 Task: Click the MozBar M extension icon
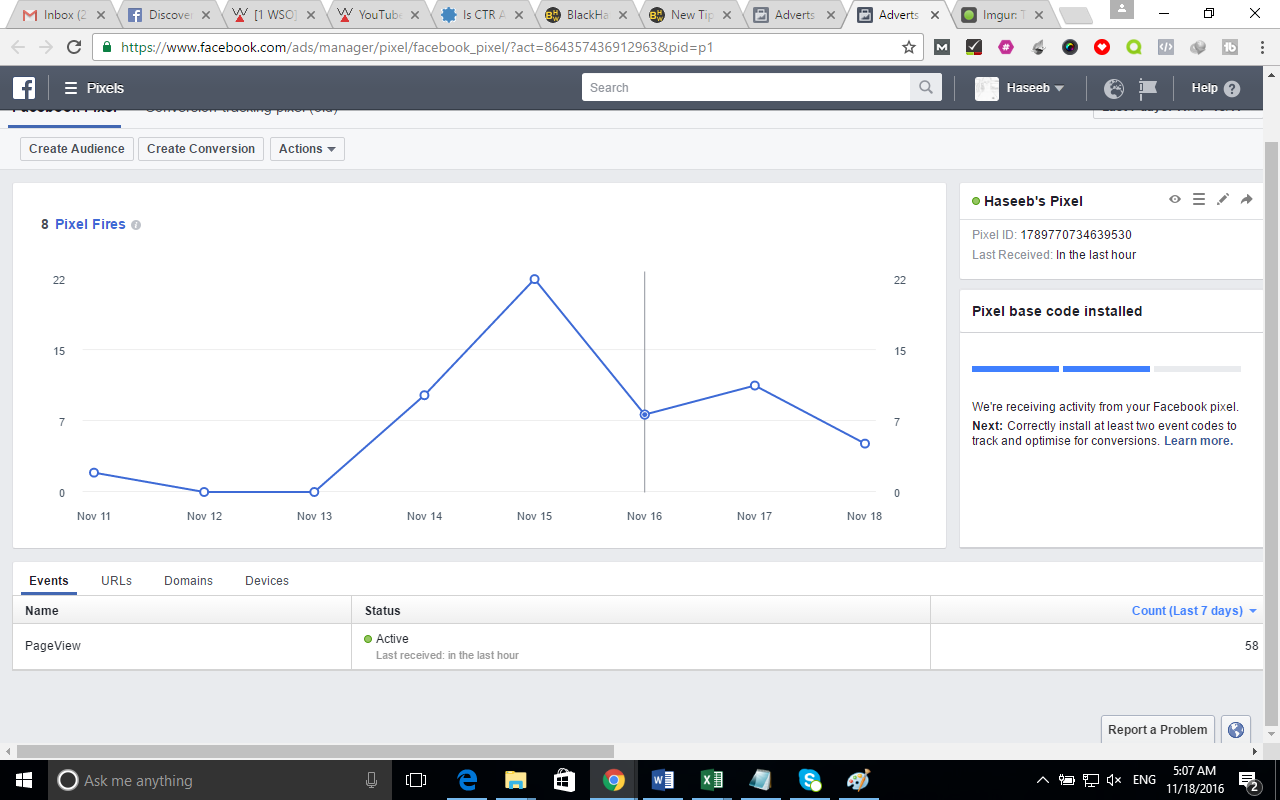942,47
